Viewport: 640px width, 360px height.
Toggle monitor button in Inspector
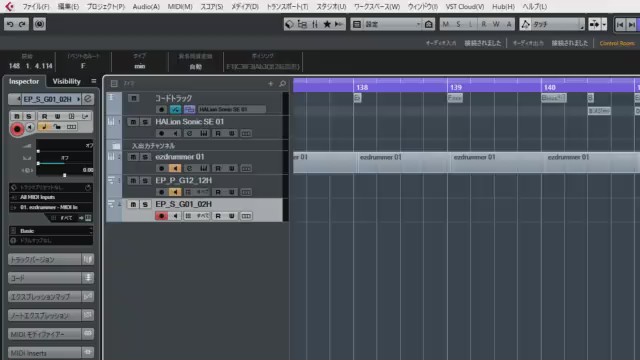30,127
